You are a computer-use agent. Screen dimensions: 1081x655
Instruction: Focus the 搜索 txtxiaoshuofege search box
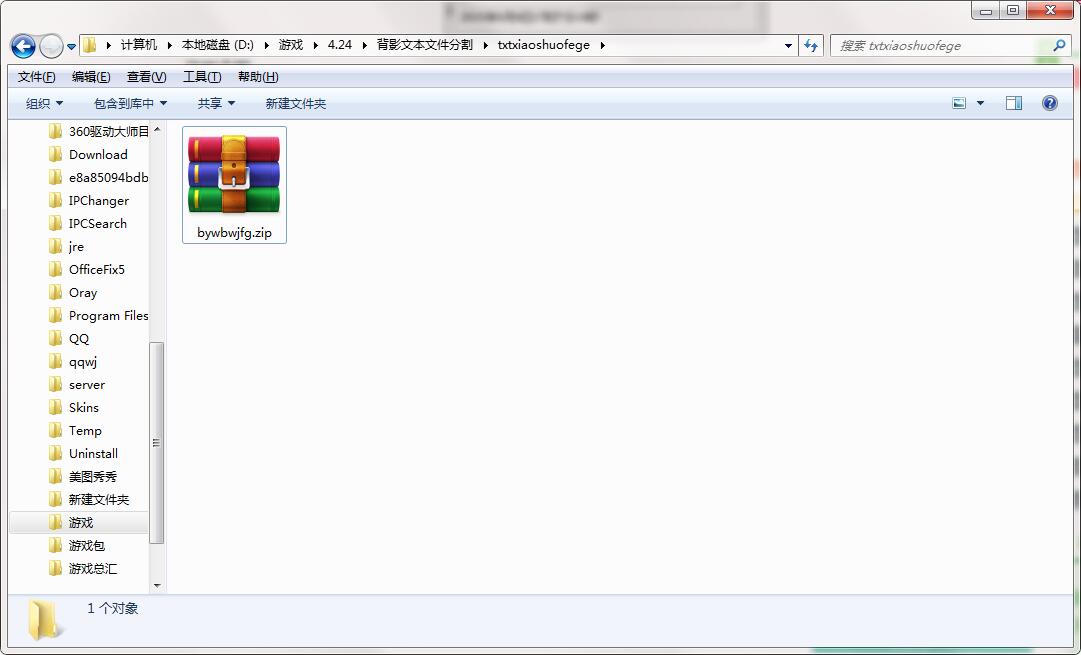[941, 46]
